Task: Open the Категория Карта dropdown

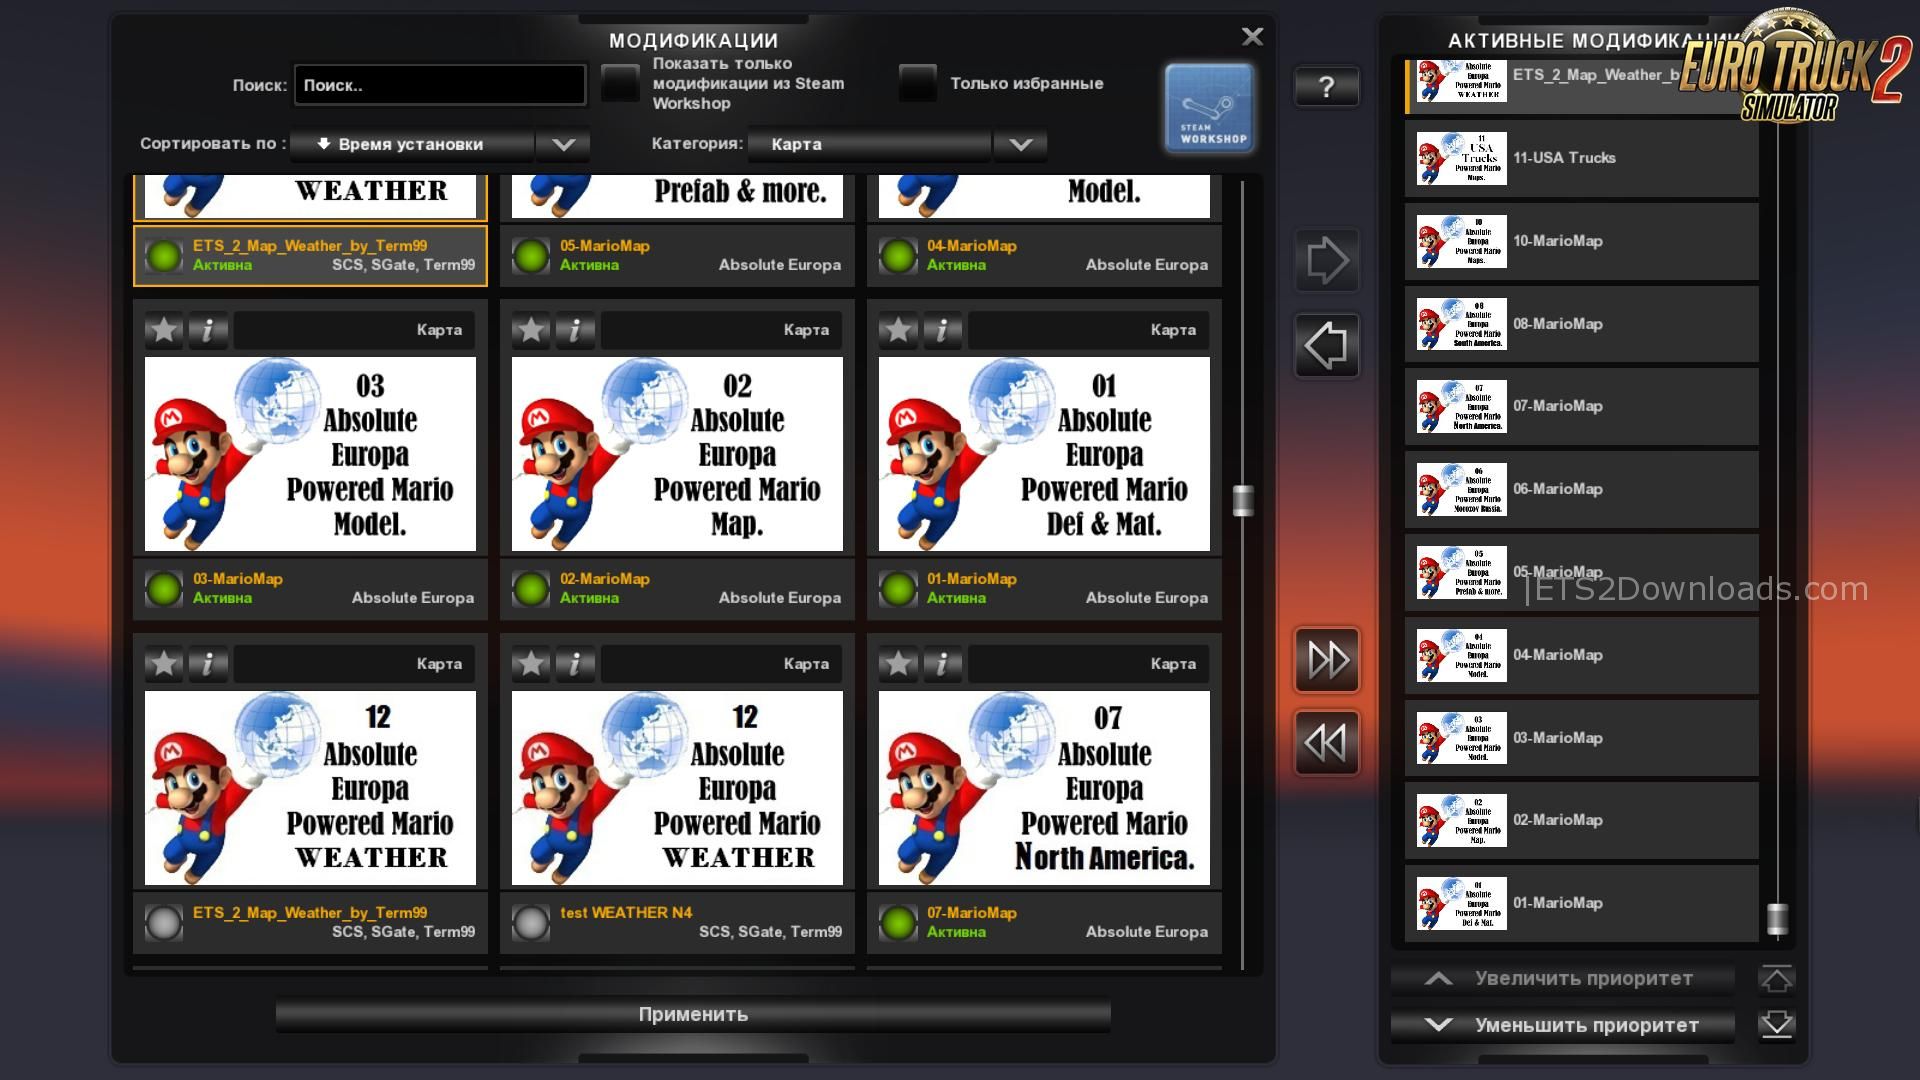Action: (870, 144)
